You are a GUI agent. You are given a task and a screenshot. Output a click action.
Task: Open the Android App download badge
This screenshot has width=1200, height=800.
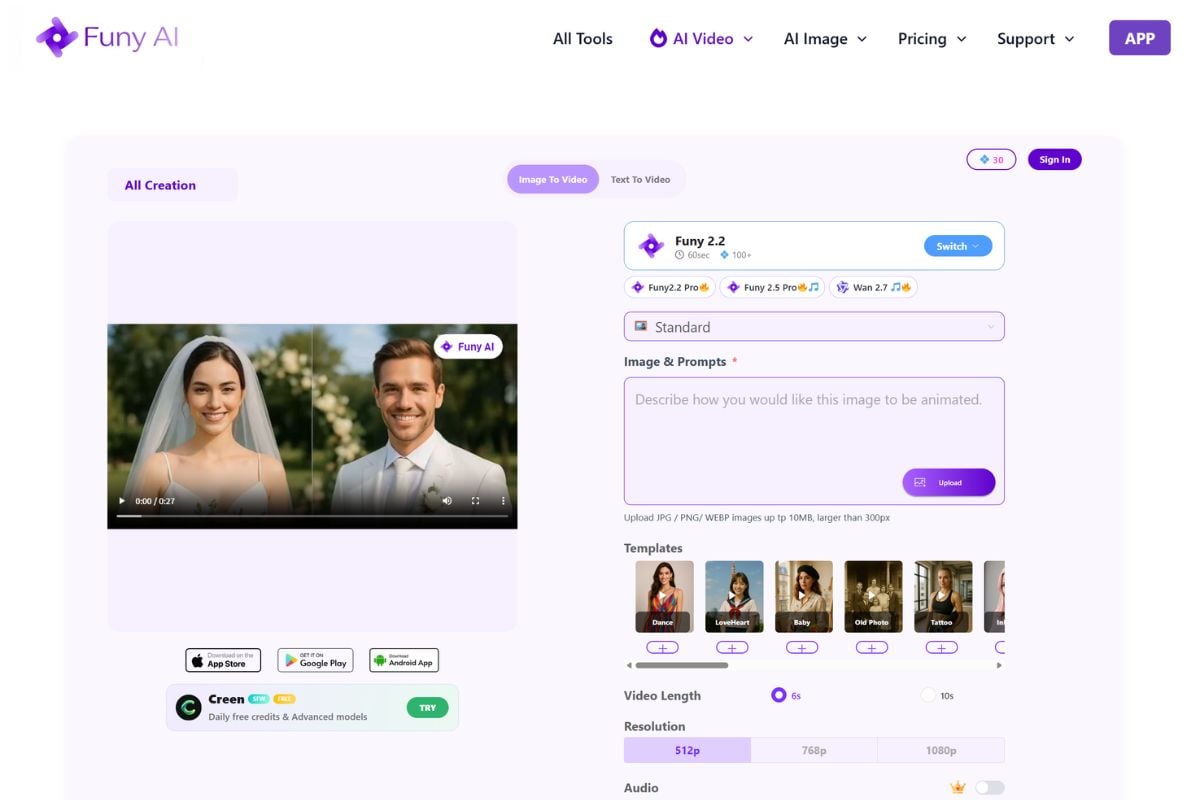[x=404, y=660]
